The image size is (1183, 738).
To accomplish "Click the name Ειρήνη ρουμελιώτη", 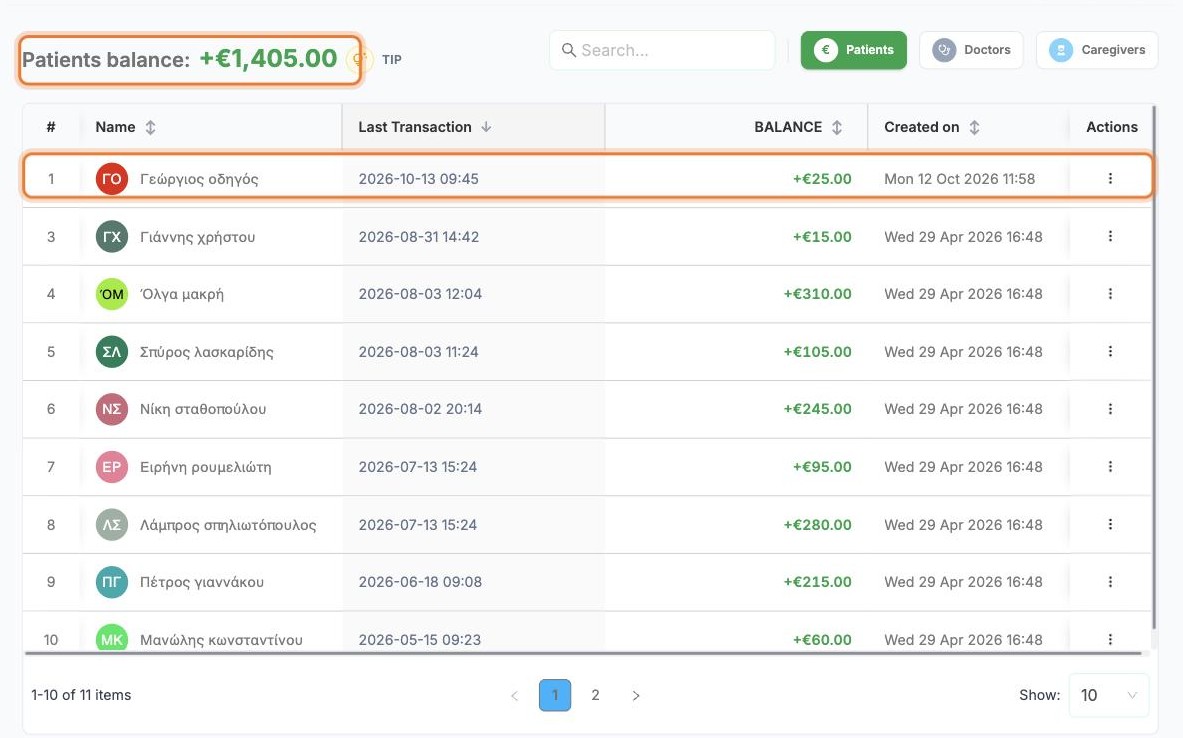I will click(206, 467).
